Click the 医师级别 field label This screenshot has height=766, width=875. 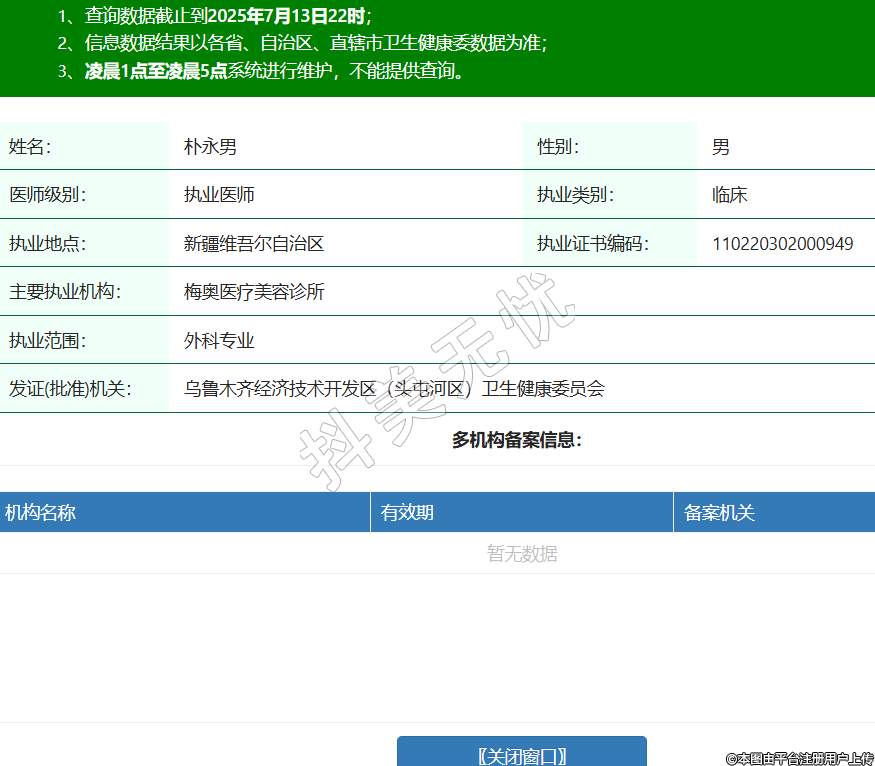pos(48,195)
